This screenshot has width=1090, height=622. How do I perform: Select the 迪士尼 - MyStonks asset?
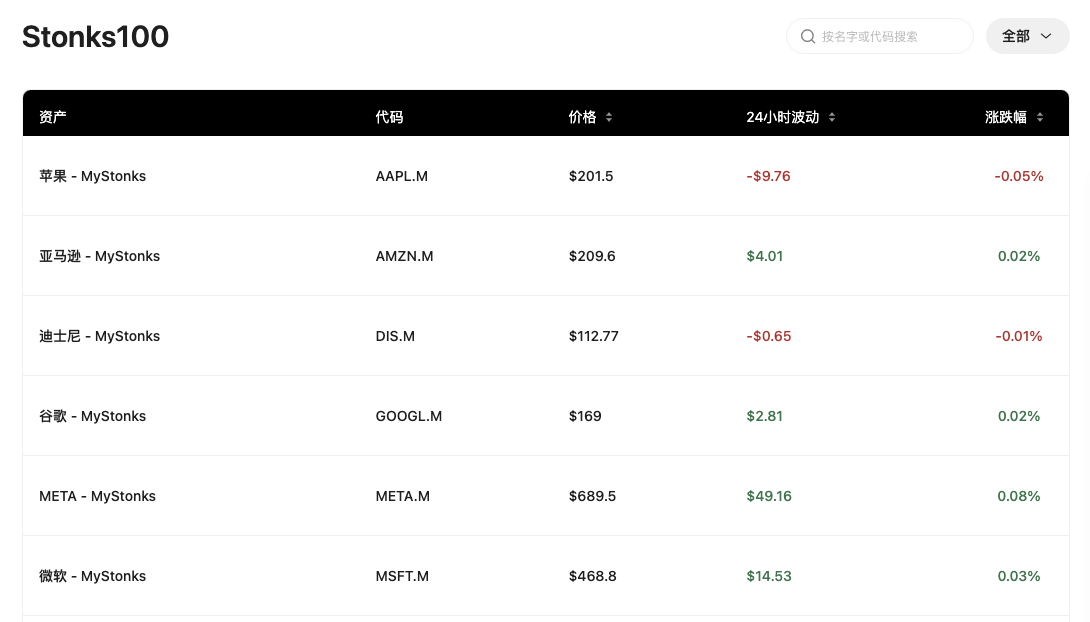[100, 336]
